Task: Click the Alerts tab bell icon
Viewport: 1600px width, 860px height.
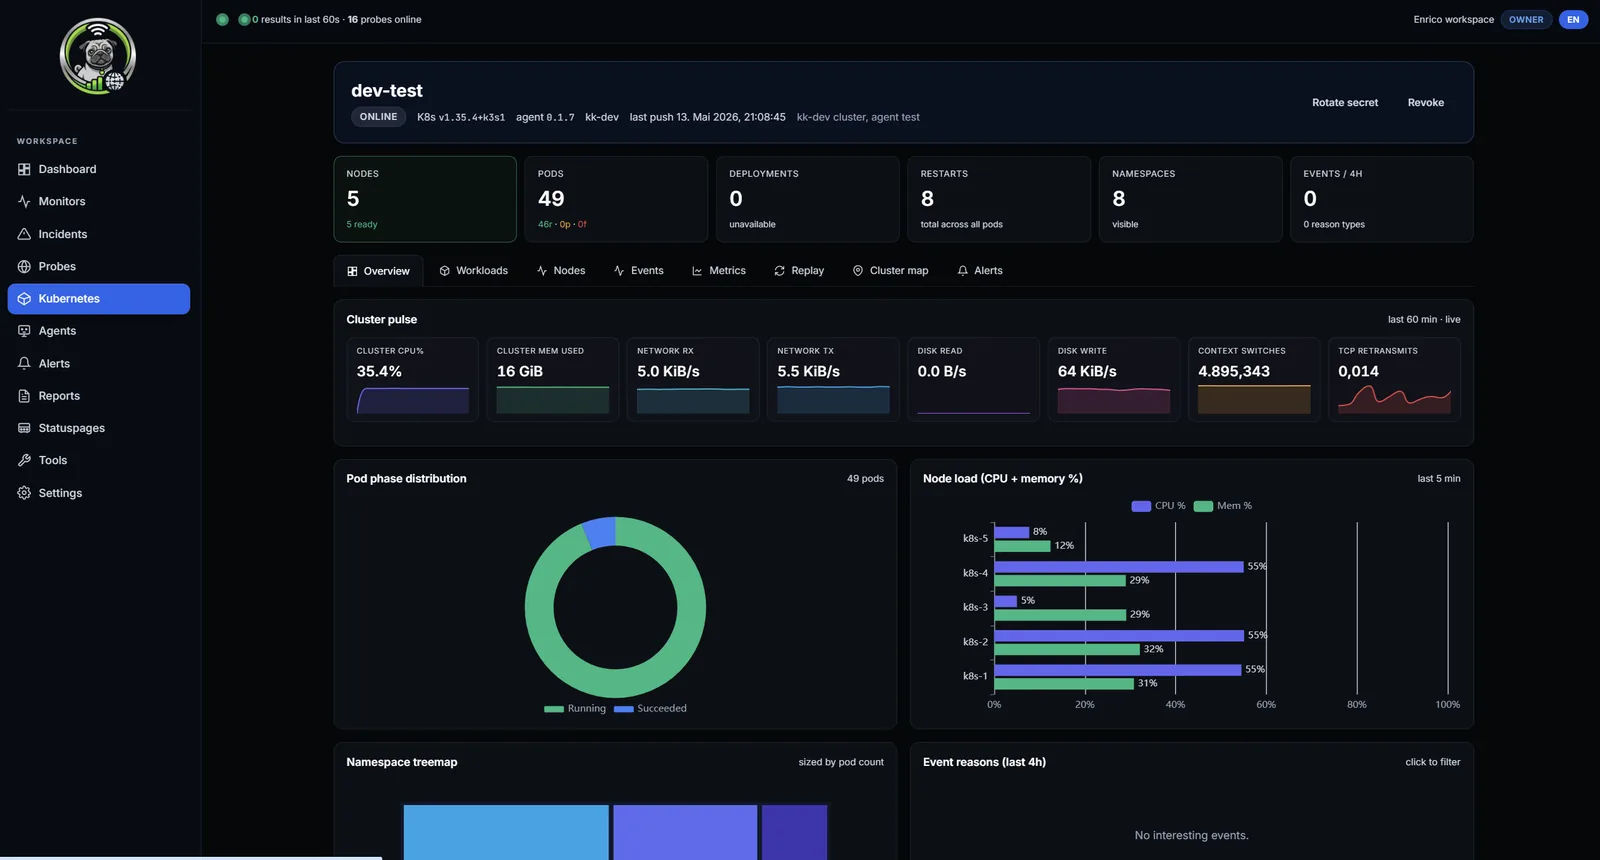Action: tap(963, 271)
